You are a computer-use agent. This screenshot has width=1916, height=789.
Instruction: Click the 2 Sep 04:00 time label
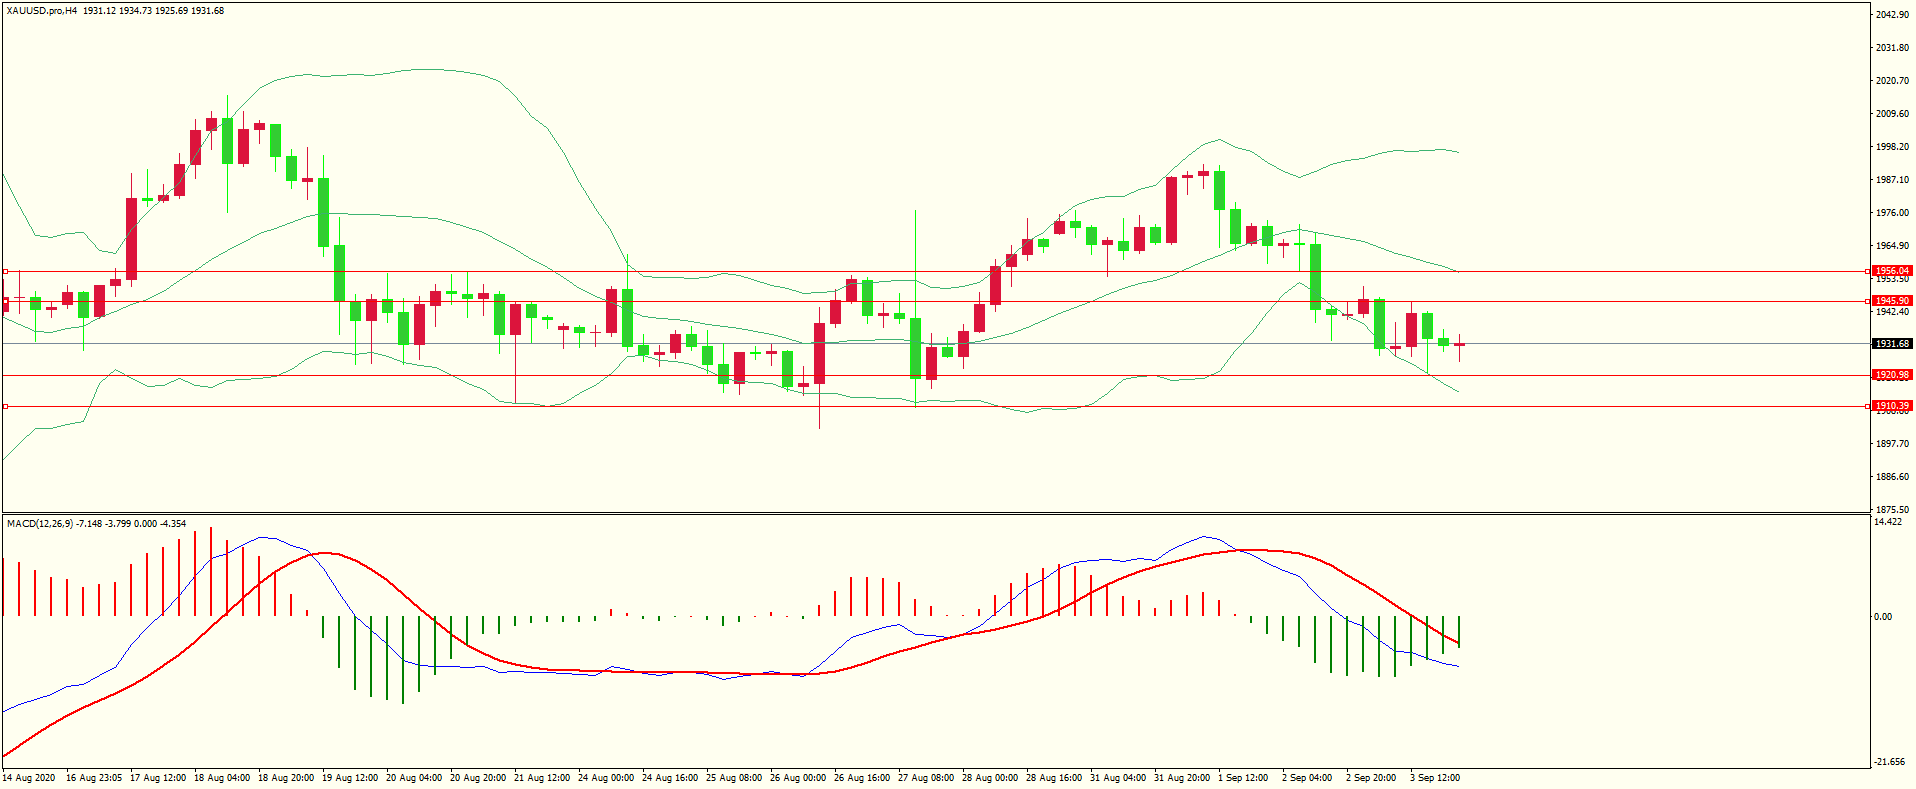point(1307,778)
